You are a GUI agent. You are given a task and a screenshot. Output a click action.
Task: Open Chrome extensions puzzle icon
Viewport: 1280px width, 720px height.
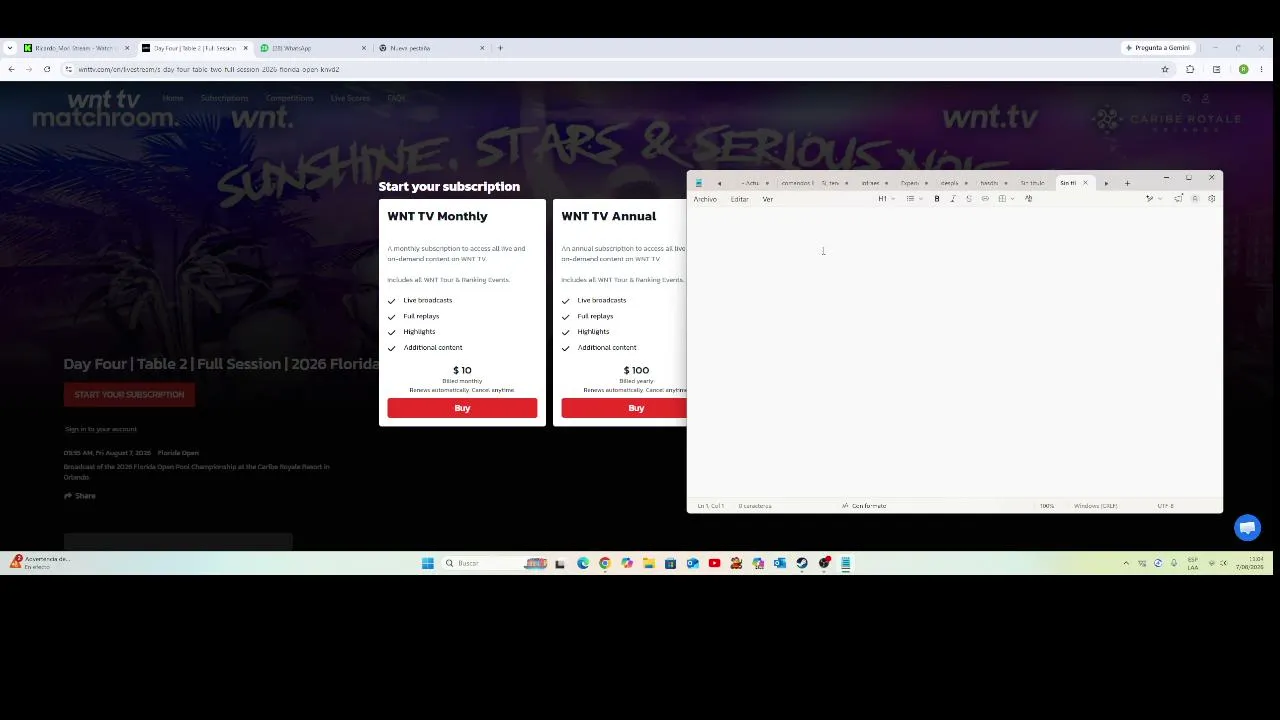[1190, 69]
